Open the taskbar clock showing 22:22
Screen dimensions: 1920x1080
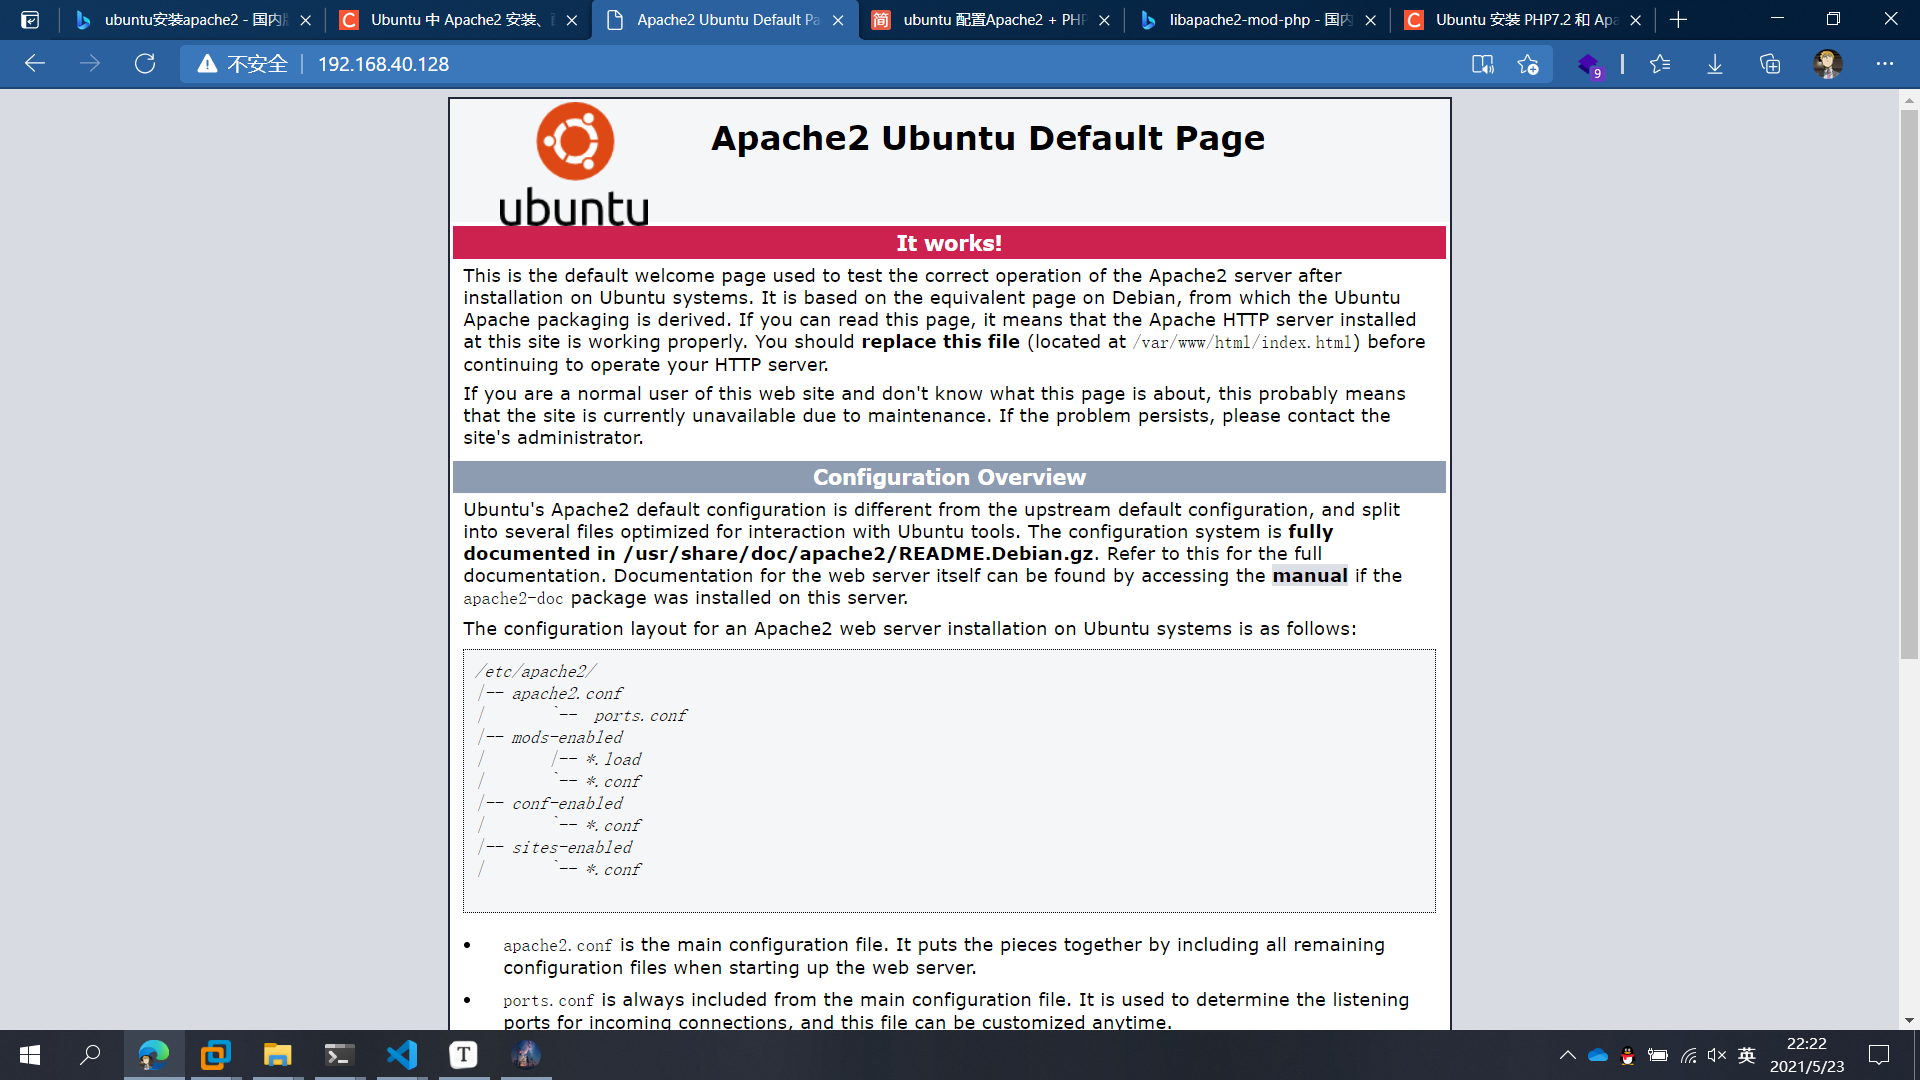point(1807,1055)
